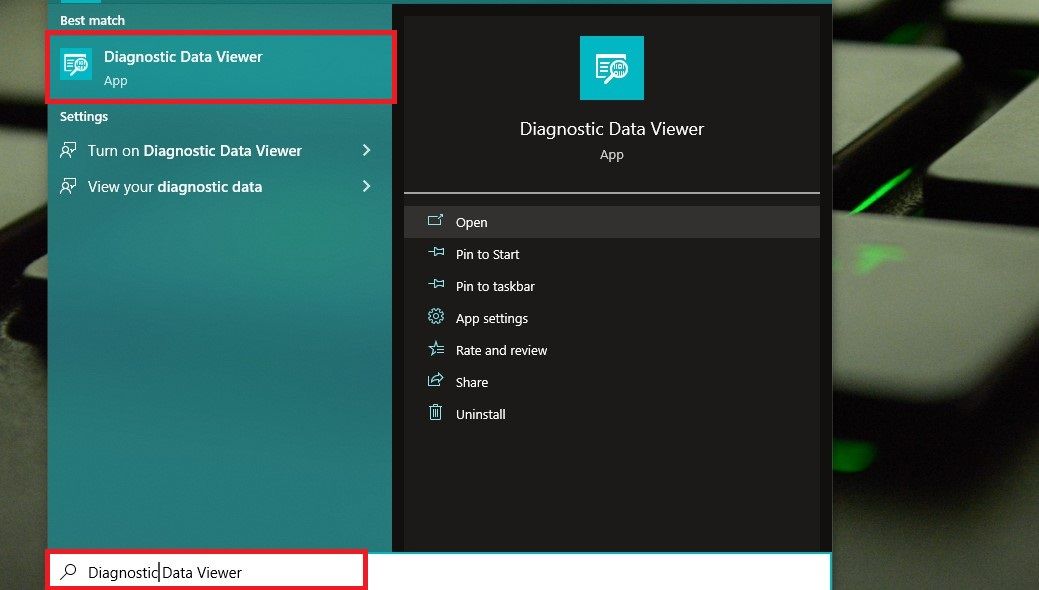Click the large Diagnostic Data Viewer icon preview
Image resolution: width=1039 pixels, height=590 pixels.
pos(611,67)
